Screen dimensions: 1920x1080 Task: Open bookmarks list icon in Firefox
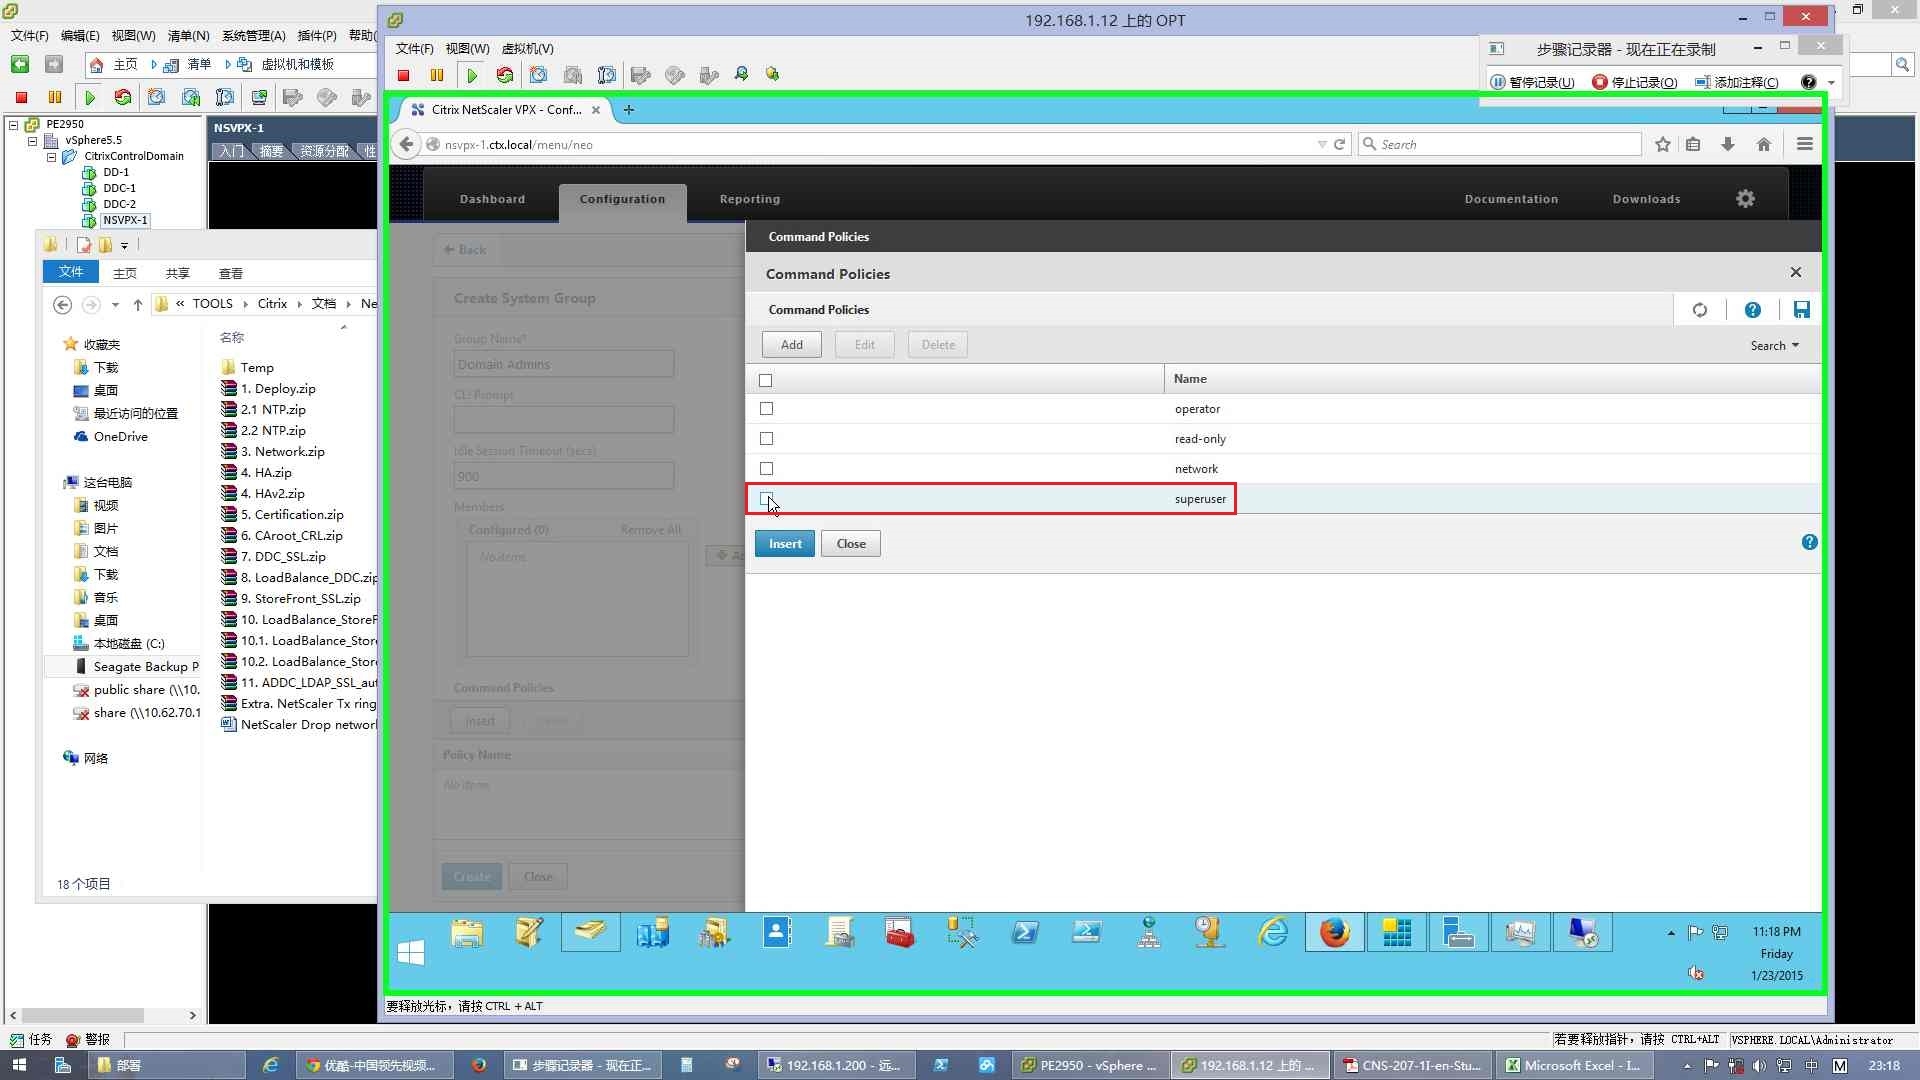[x=1693, y=144]
